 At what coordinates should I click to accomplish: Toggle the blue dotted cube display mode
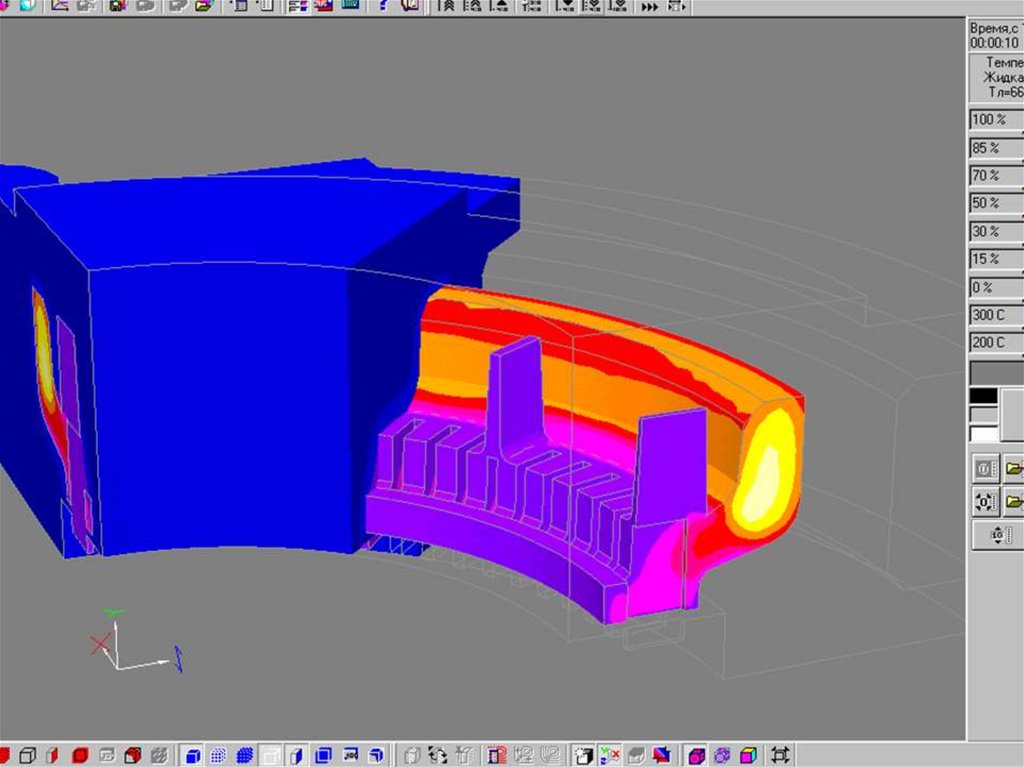point(218,755)
